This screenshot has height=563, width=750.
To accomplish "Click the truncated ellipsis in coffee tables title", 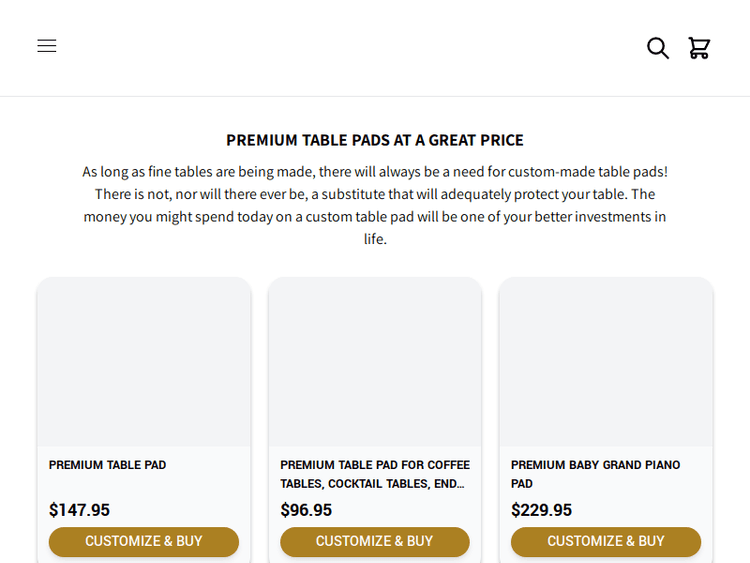I will pyautogui.click(x=458, y=484).
